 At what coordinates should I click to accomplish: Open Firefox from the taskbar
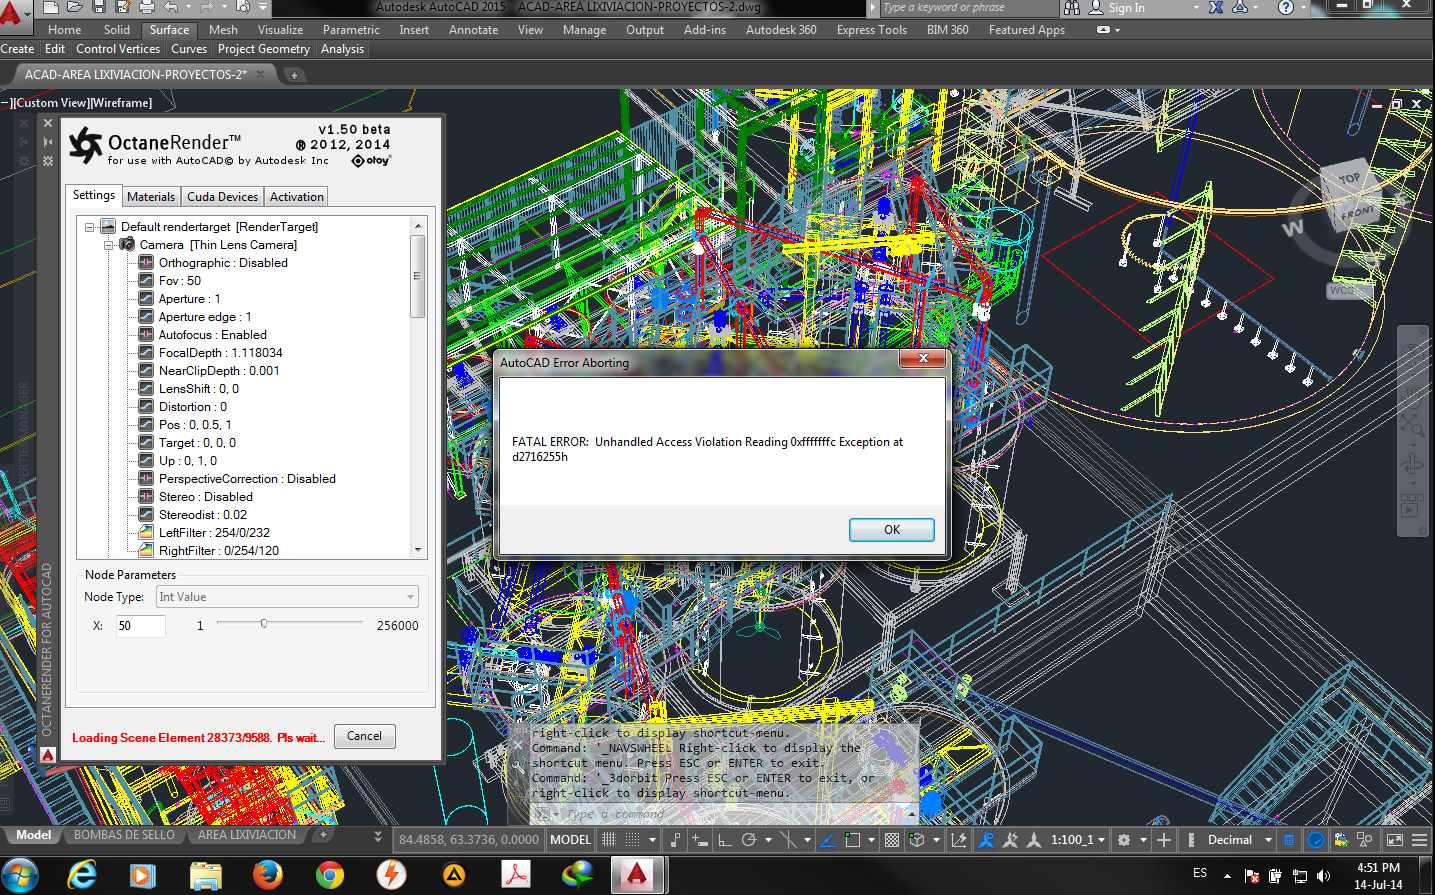tap(267, 876)
